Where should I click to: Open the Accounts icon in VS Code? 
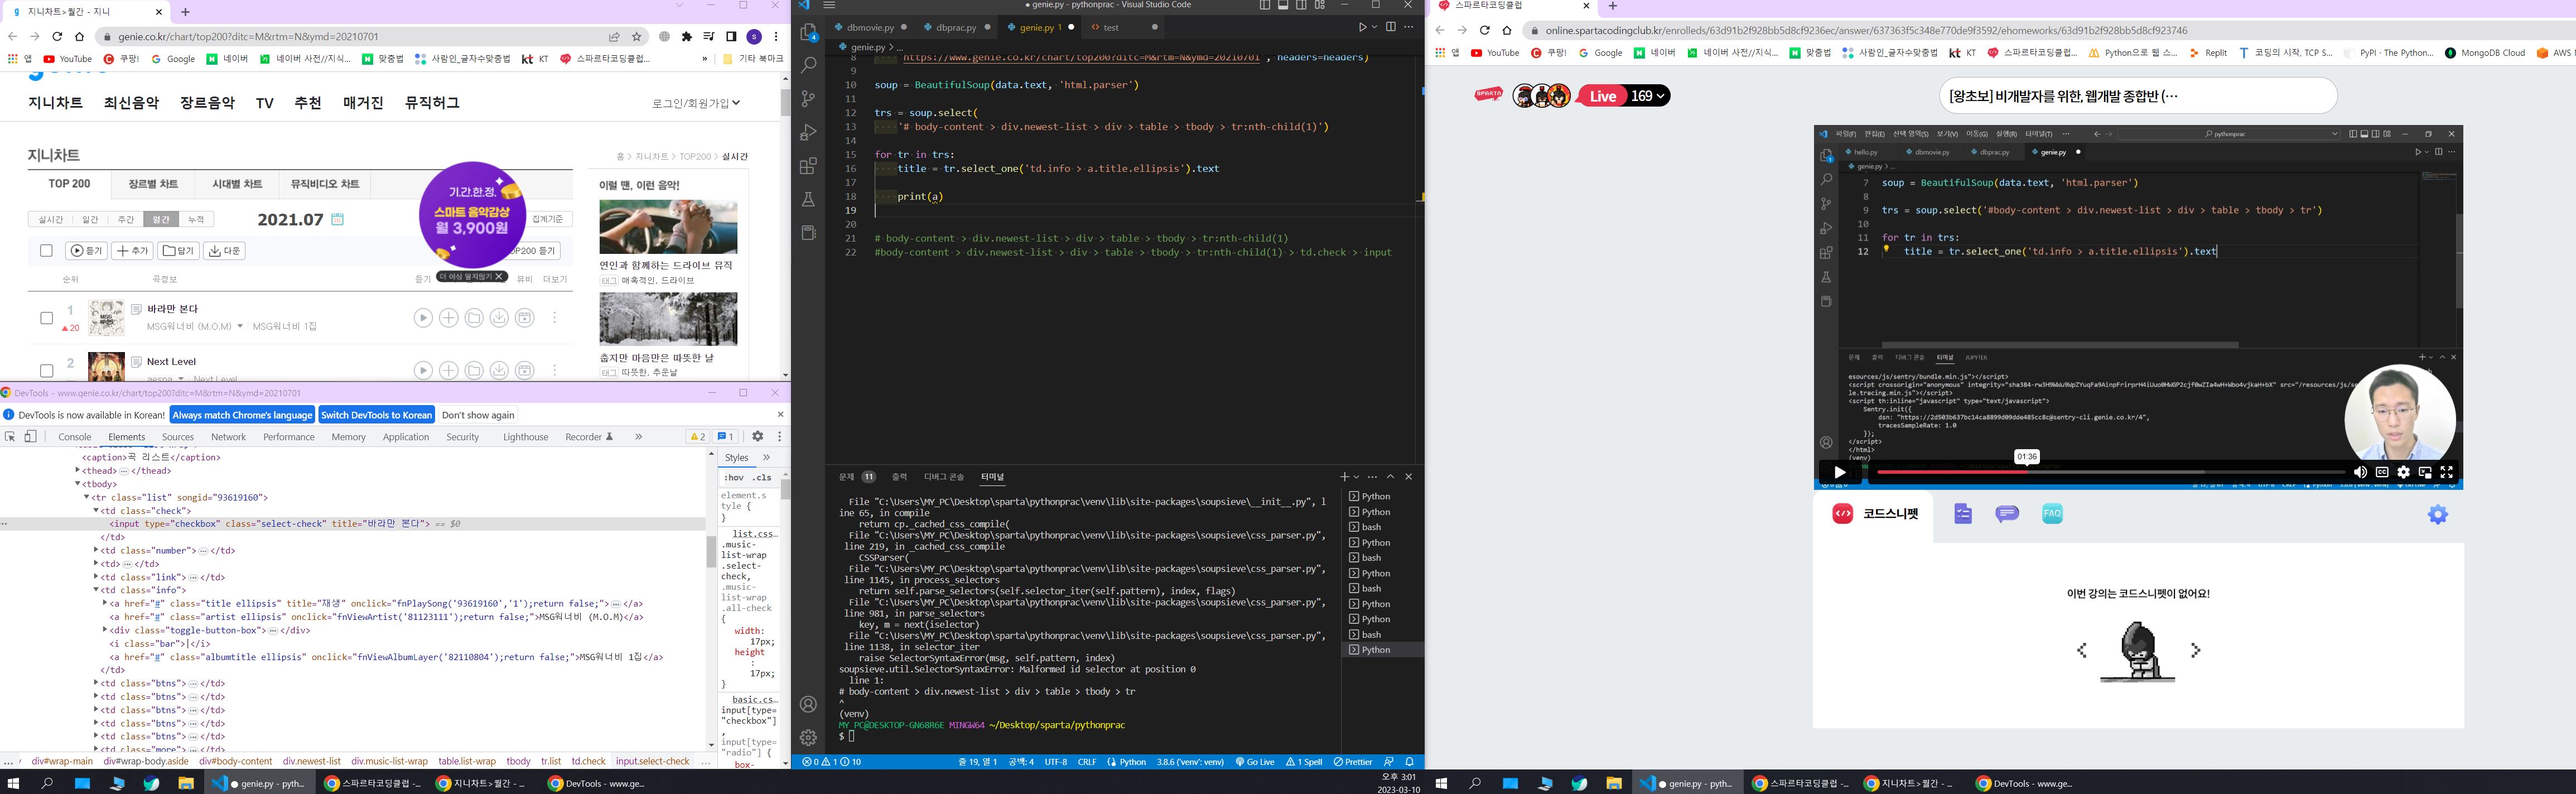tap(809, 704)
